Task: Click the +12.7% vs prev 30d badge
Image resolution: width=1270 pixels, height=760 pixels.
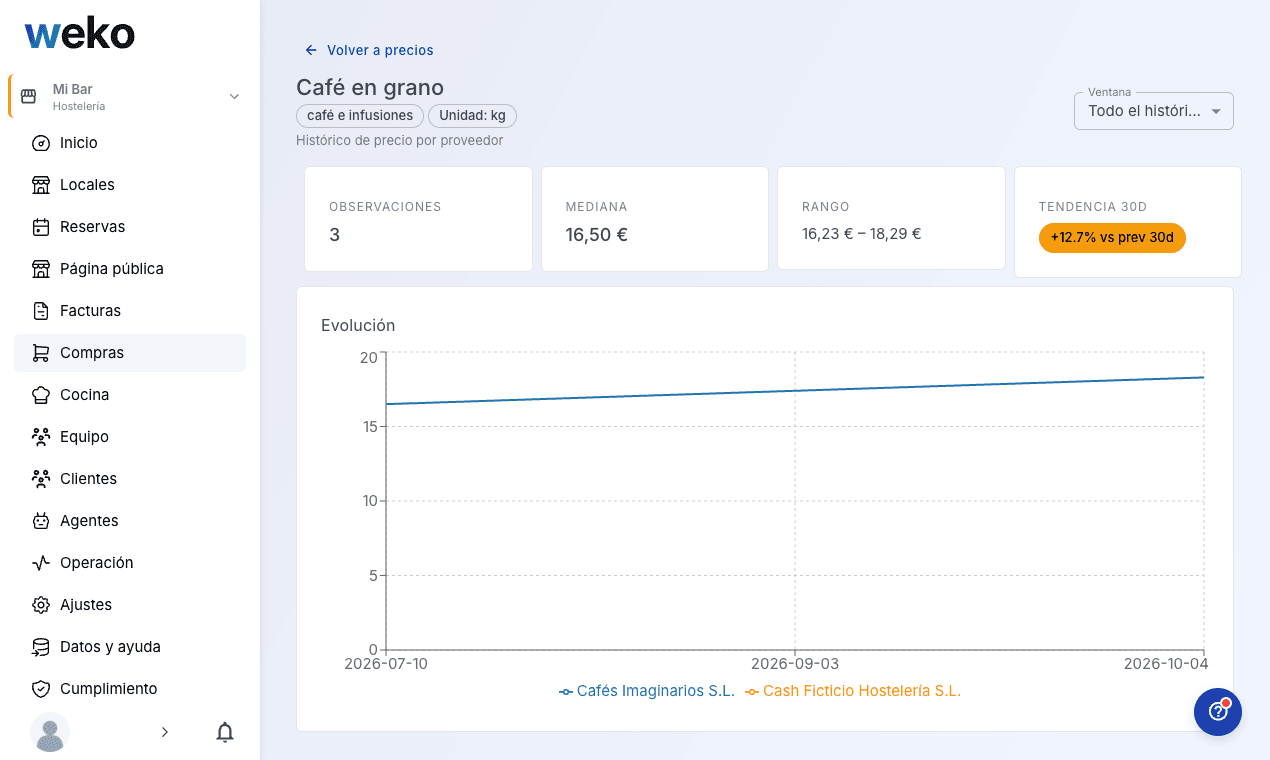Action: pyautogui.click(x=1112, y=238)
